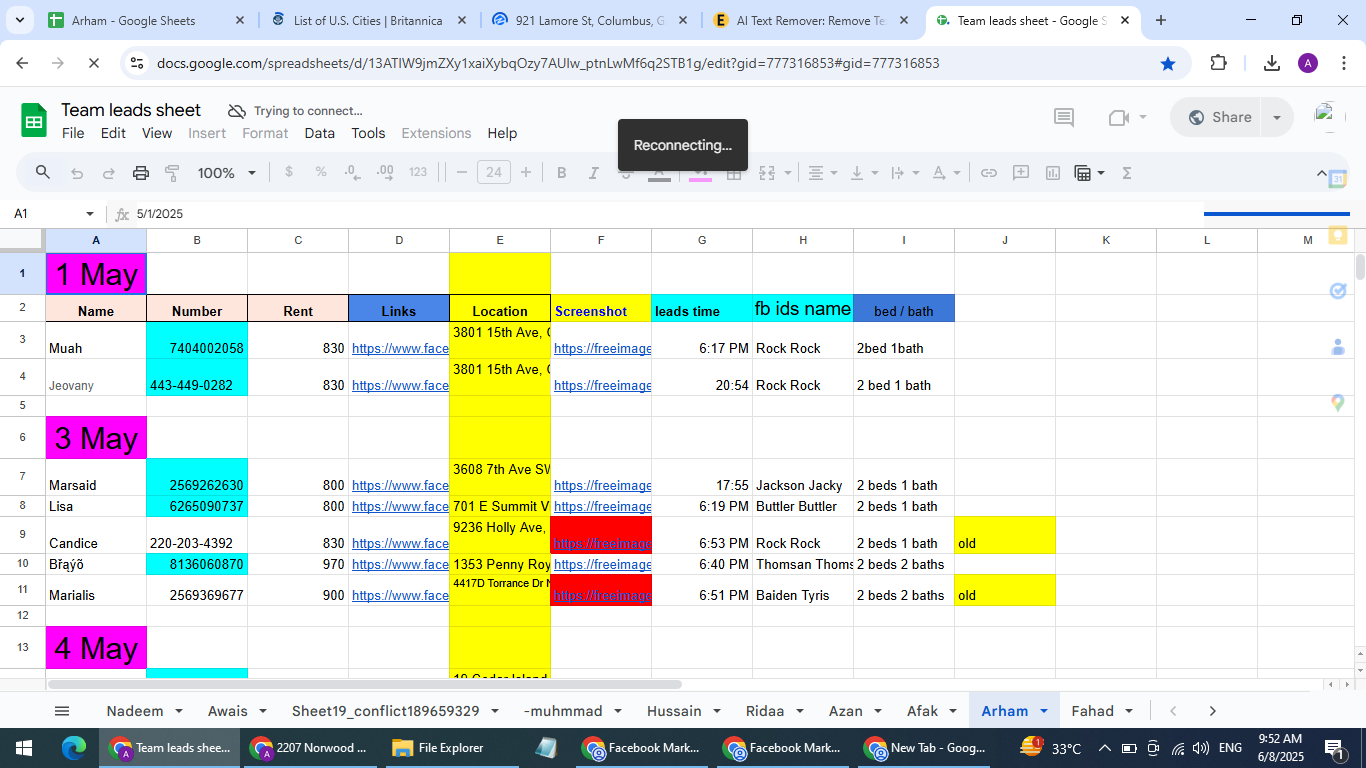Open the All Sheets hamburger list
Screen dimensions: 1366x768
tap(62, 711)
